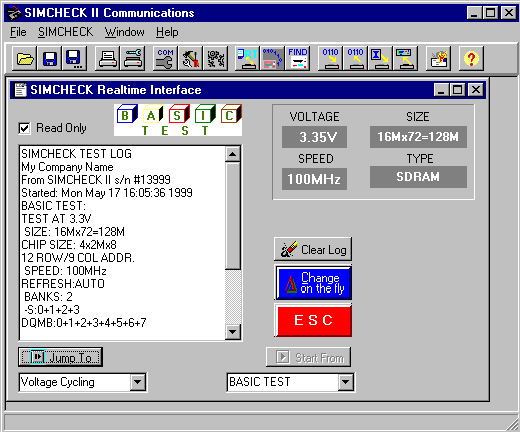The image size is (520, 432).
Task: Click the BASIC TEST blocks logo
Action: [178, 120]
